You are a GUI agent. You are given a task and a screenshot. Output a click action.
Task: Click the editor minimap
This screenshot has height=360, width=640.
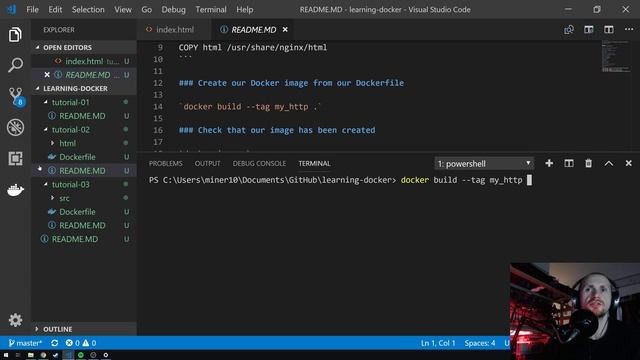tap(616, 56)
